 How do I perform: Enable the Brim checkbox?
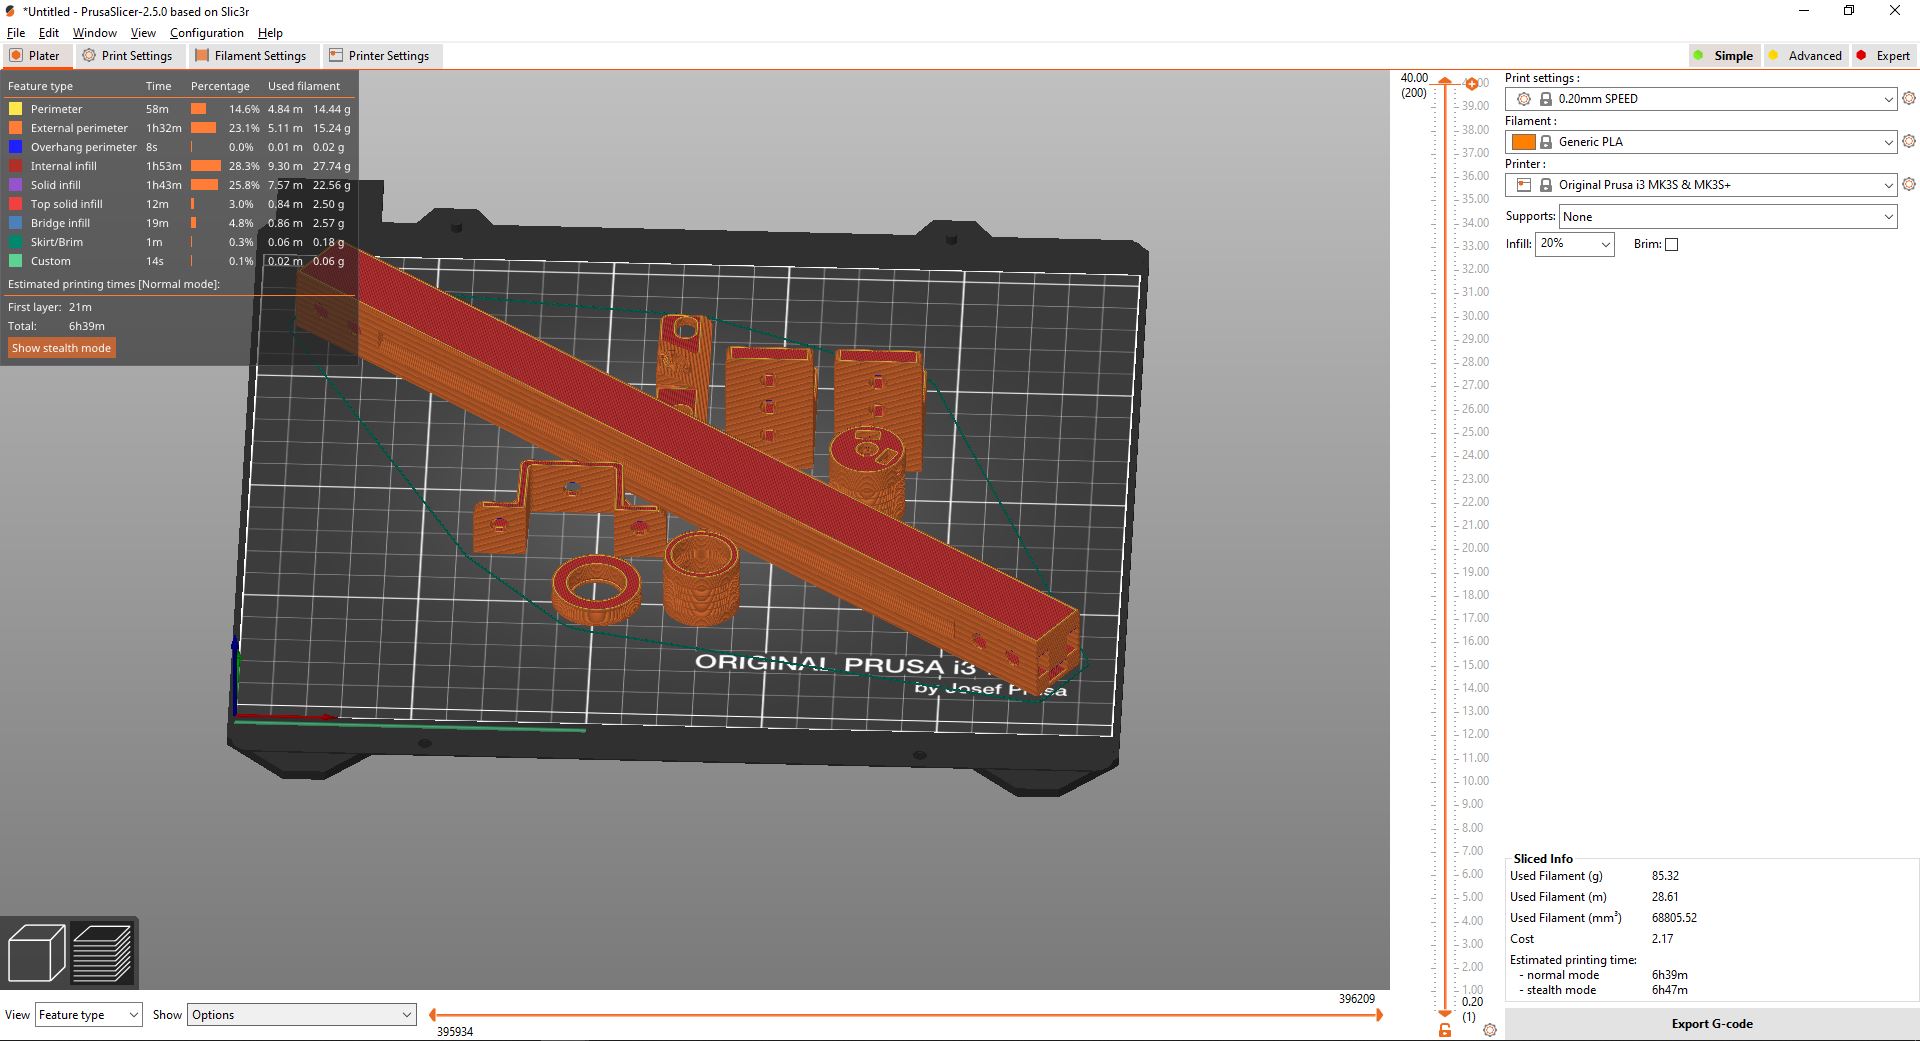tap(1672, 244)
